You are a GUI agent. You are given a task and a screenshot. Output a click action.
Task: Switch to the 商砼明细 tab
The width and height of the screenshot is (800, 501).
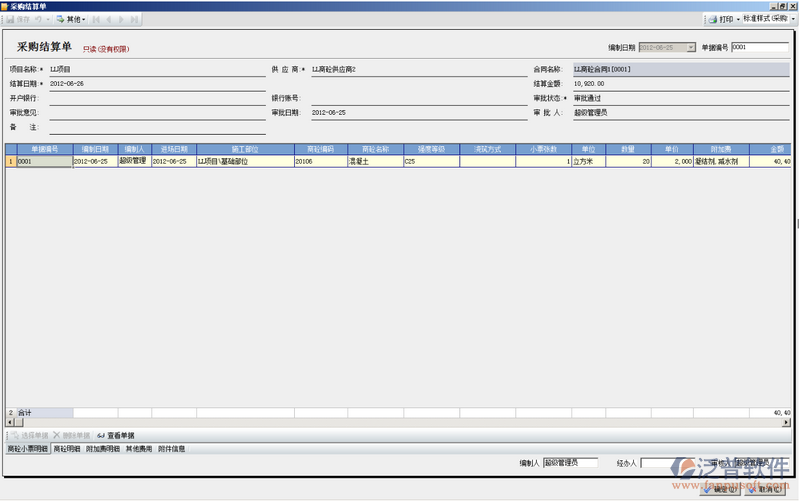click(x=67, y=449)
